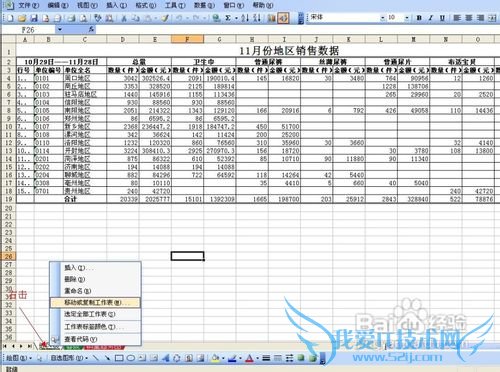This screenshot has height=372, width=500.
Task: Save the workbook with the floppy icon
Action: tap(34, 18)
